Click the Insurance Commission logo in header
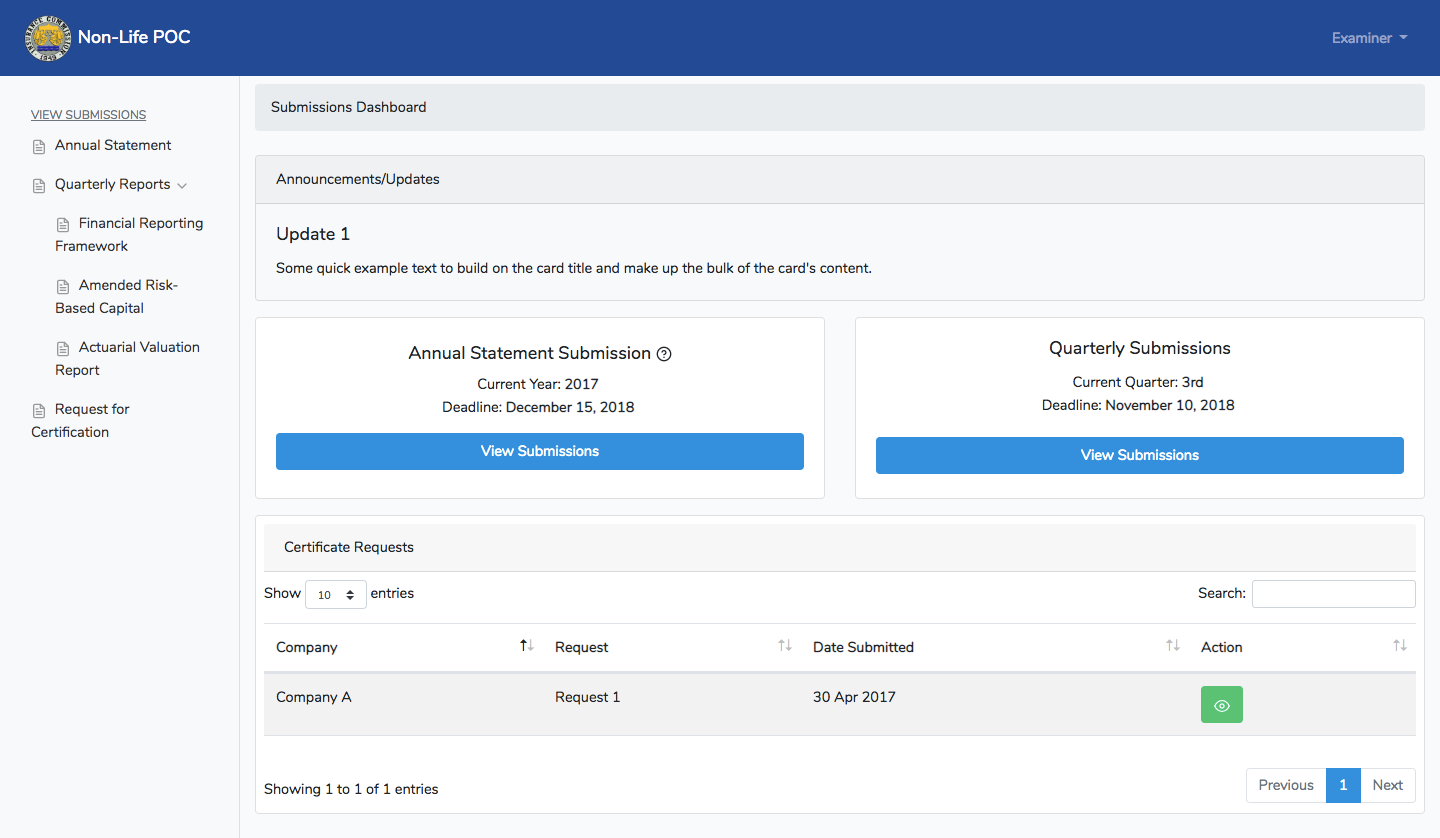1440x838 pixels. (x=48, y=38)
